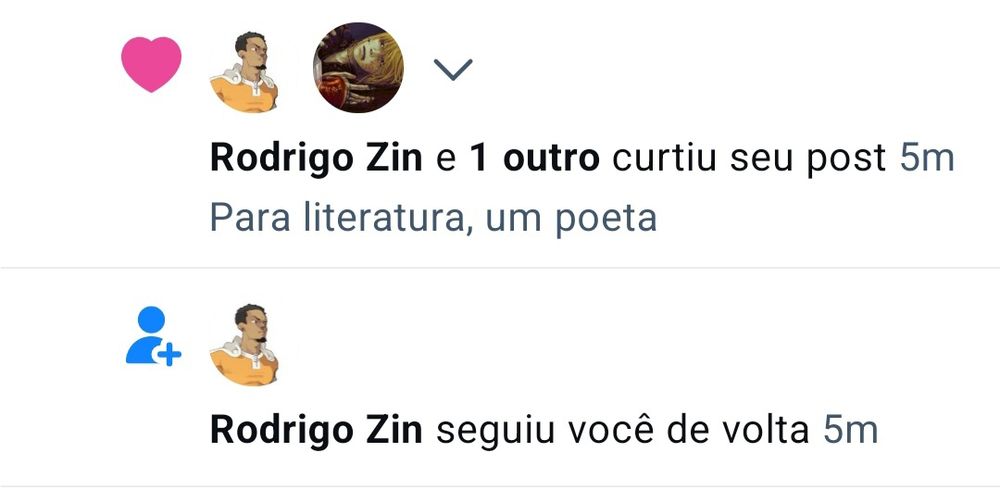This screenshot has height=493, width=1000.
Task: Open the Rodrigo Zin name in the follow notification
Action: pyautogui.click(x=316, y=431)
